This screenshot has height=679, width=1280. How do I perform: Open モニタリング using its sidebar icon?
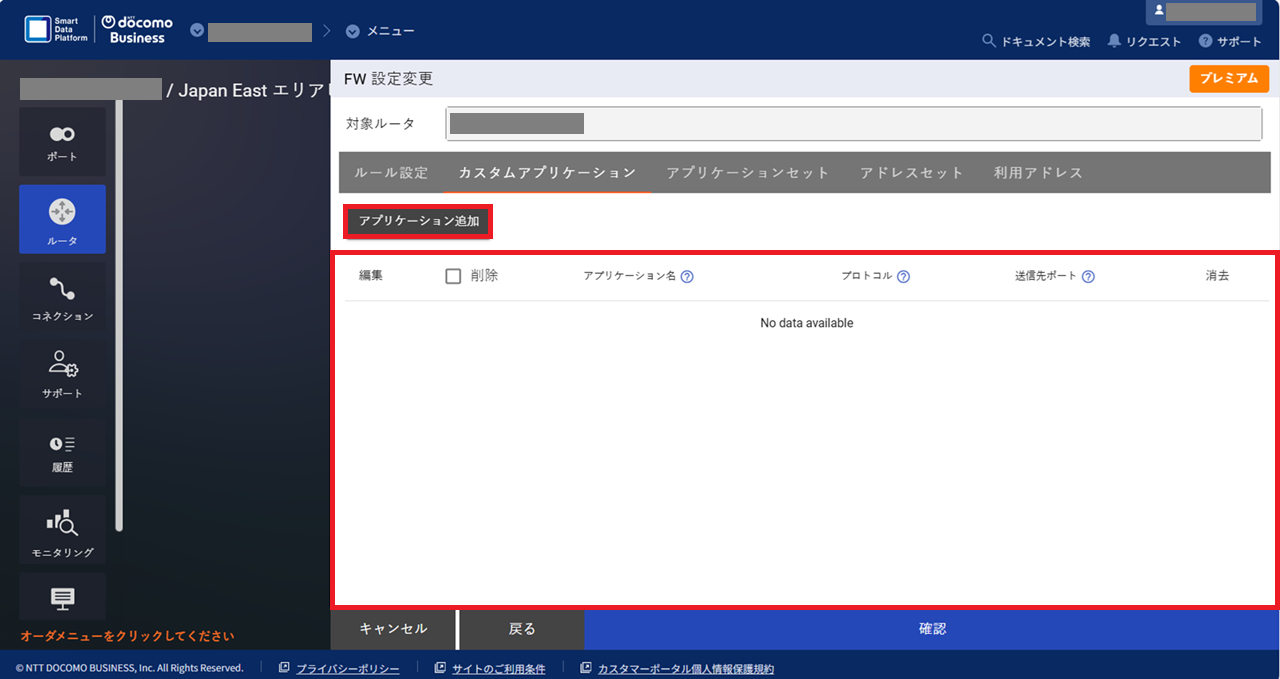pyautogui.click(x=62, y=529)
